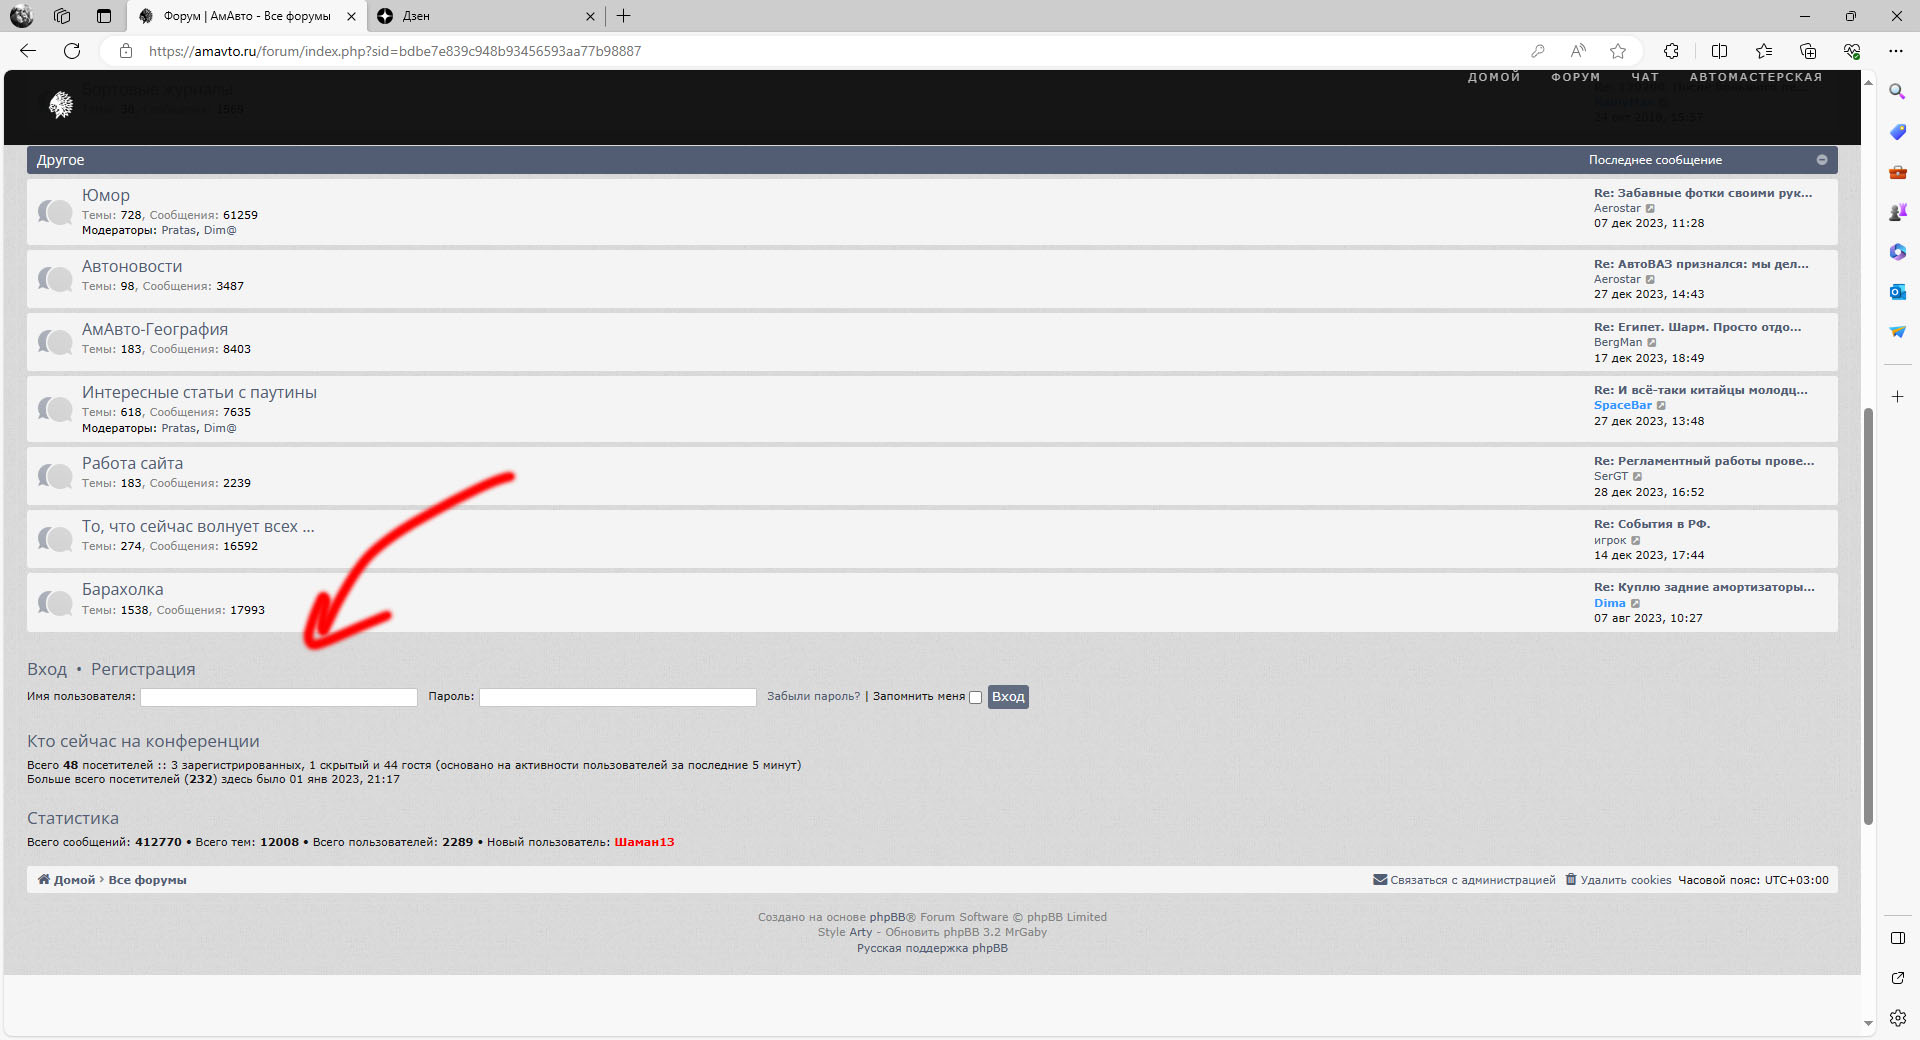
Task: Collapse the Другое category section
Action: coord(1822,160)
